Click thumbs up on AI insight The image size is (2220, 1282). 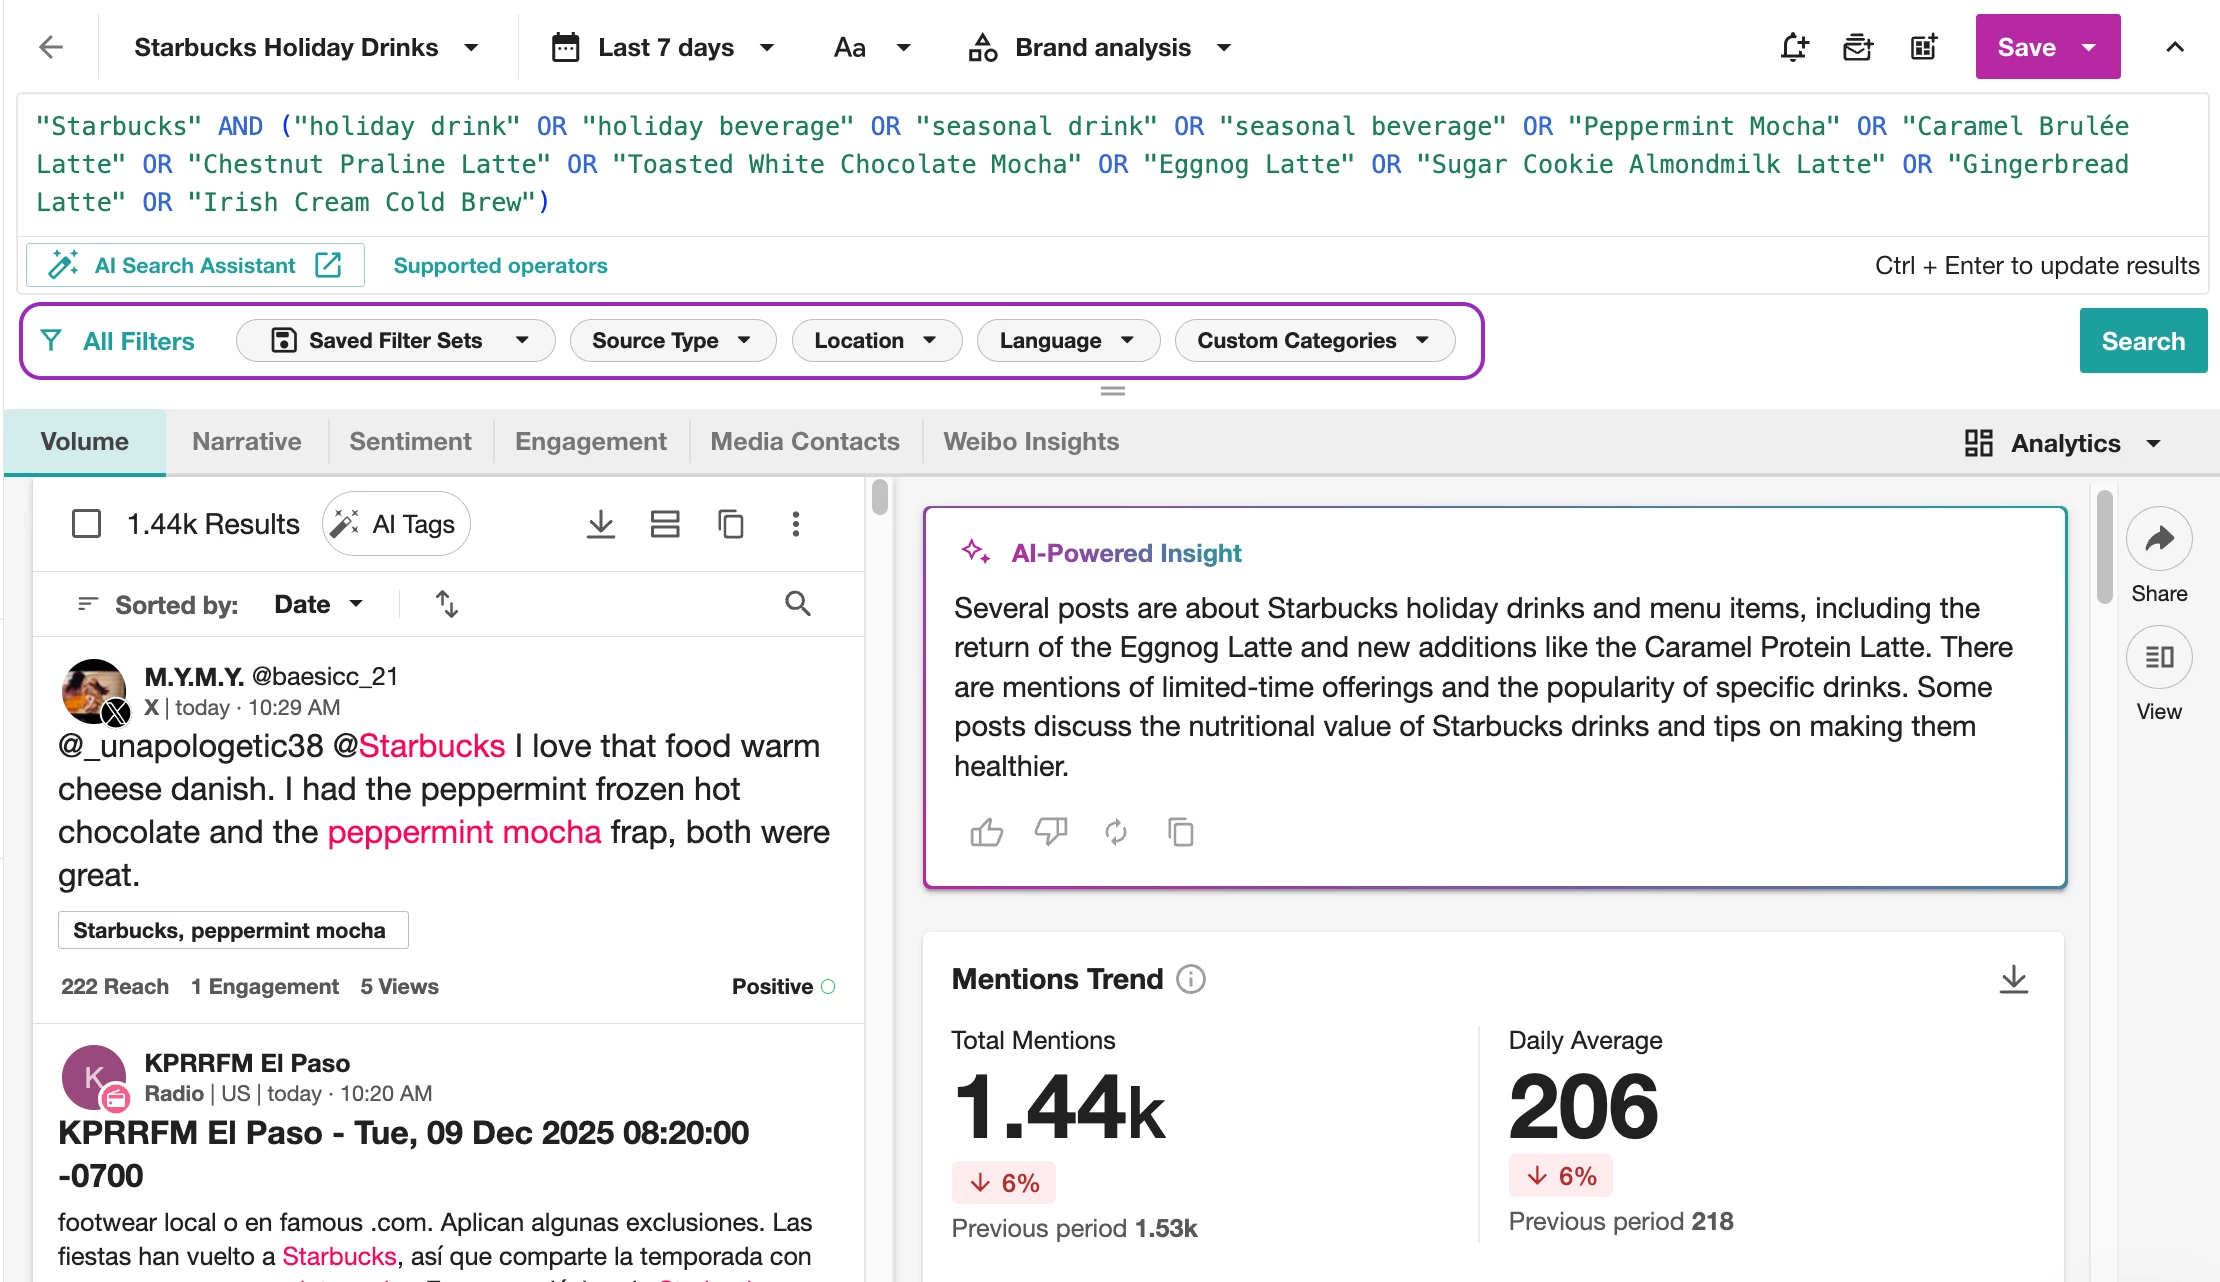pyautogui.click(x=986, y=832)
